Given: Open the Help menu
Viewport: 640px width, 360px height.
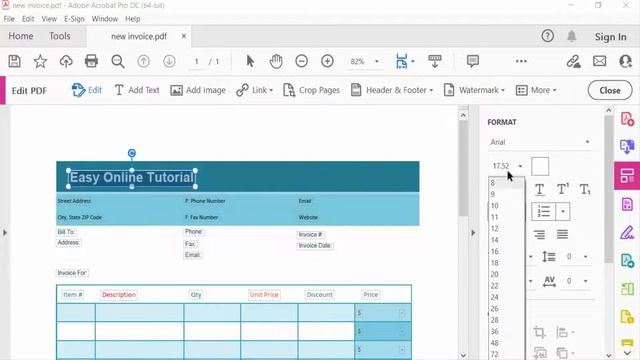Looking at the screenshot, I should (x=133, y=19).
